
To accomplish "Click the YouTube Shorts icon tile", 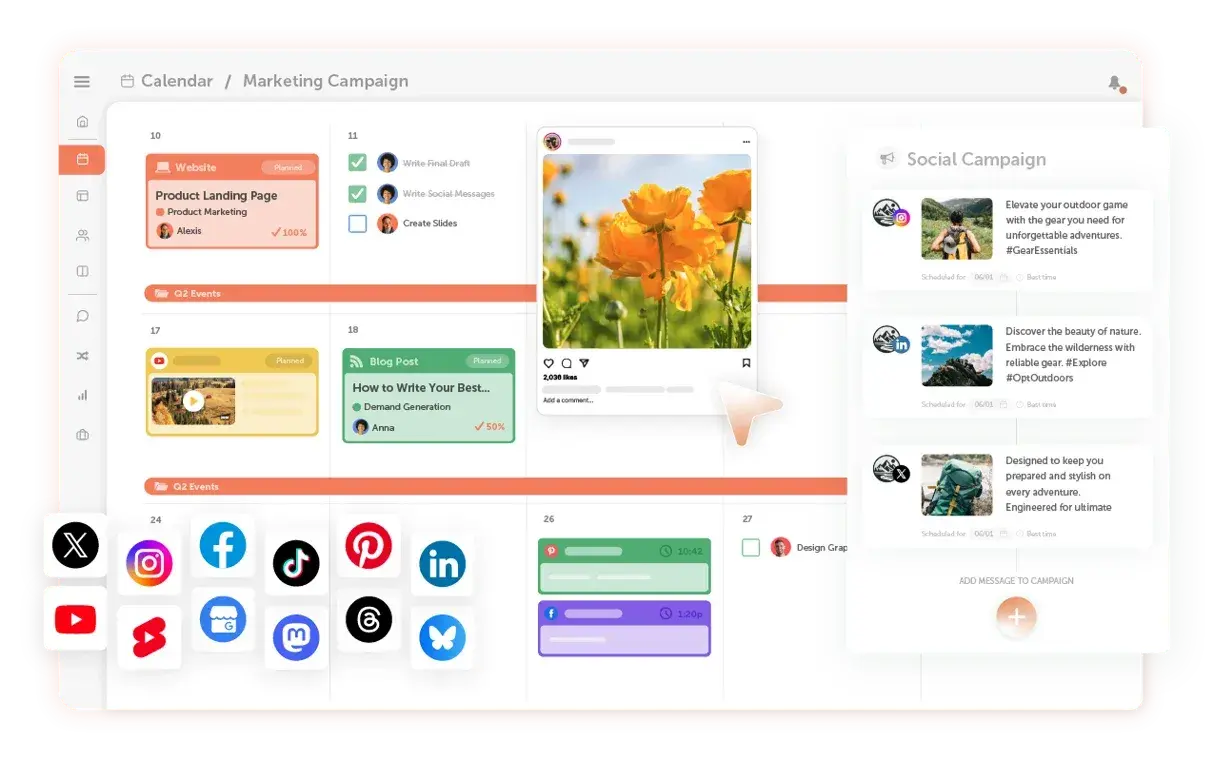I will click(149, 637).
